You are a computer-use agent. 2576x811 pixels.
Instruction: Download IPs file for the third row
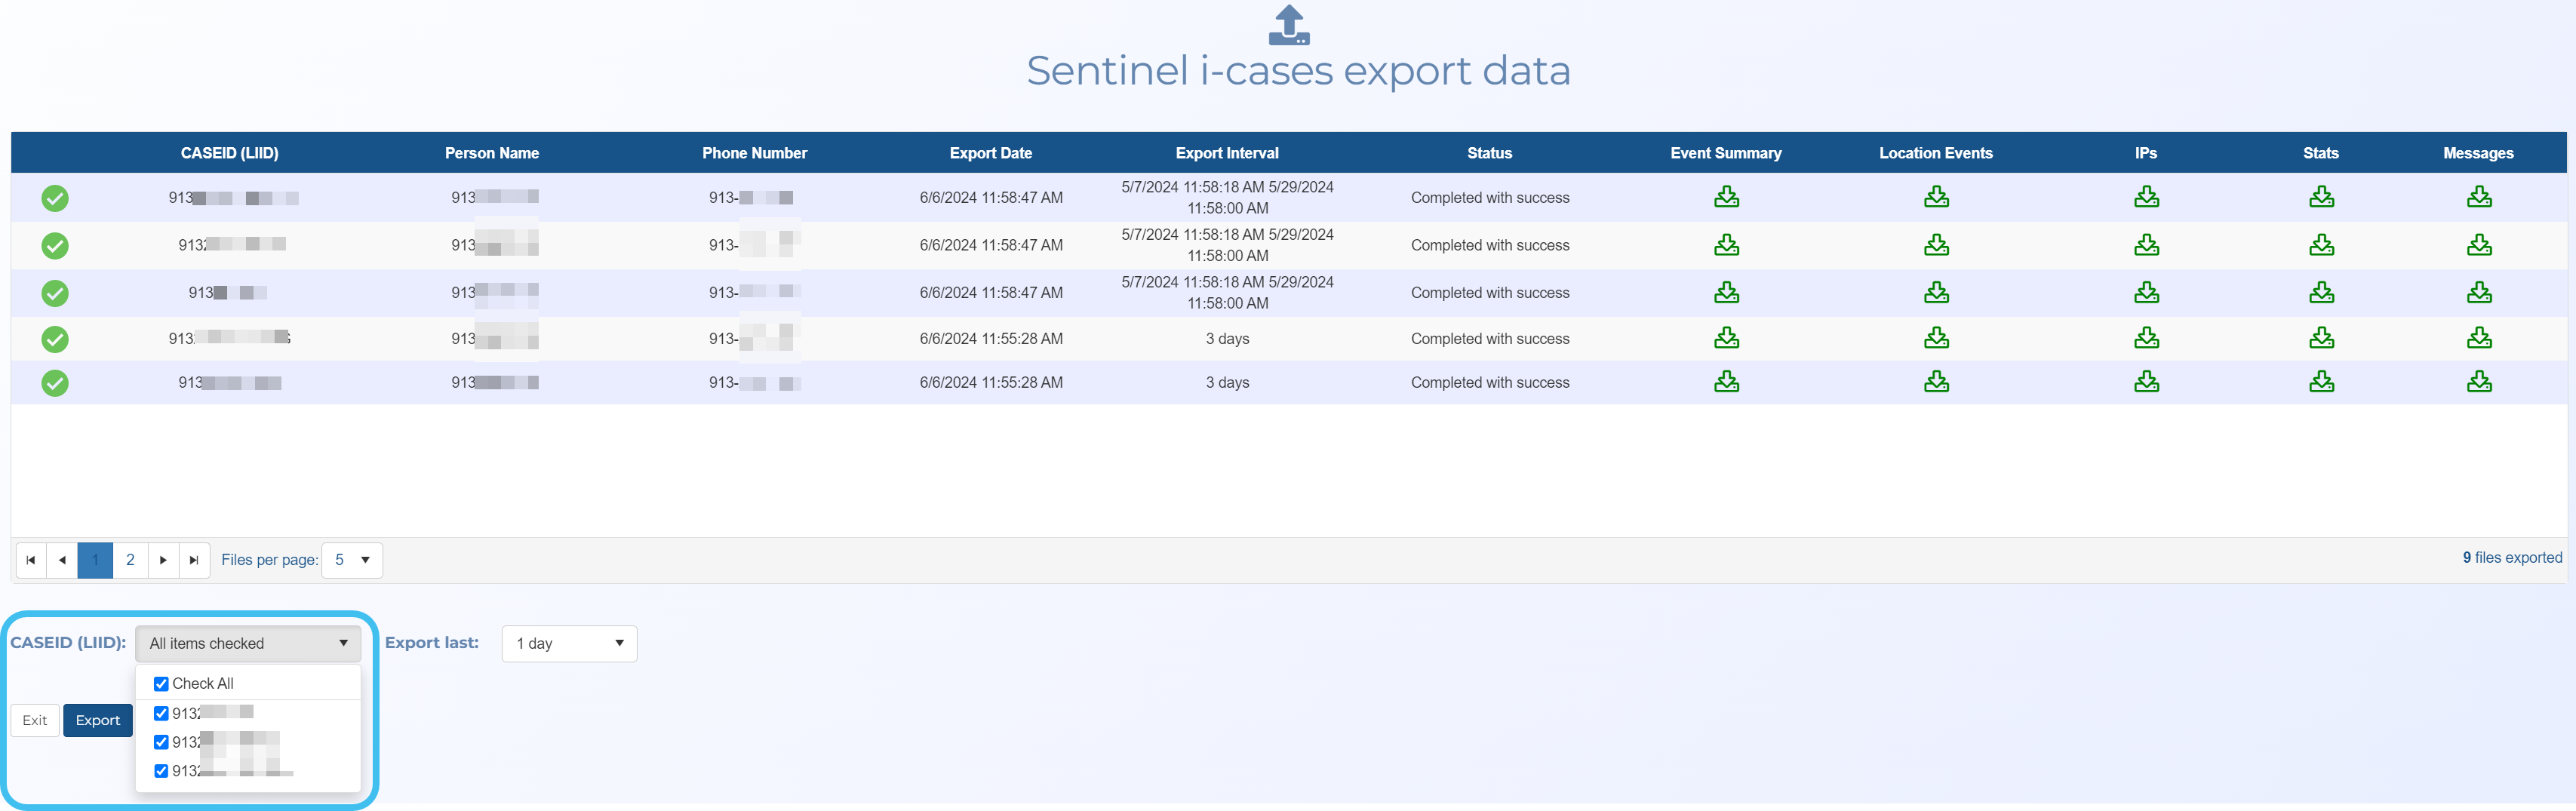2146,292
